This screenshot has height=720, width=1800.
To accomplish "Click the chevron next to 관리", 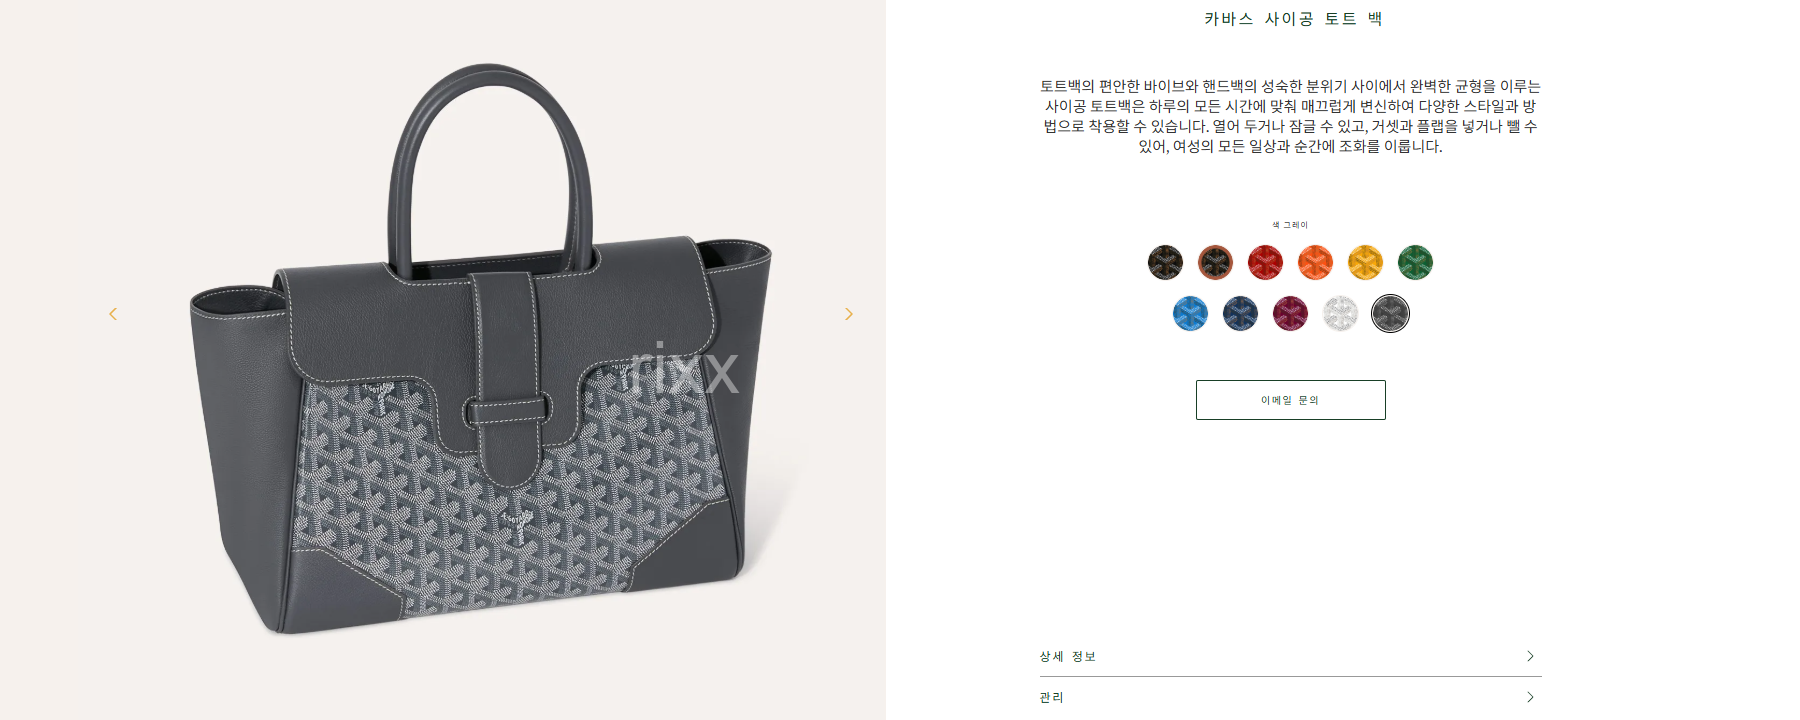I will (x=1530, y=697).
